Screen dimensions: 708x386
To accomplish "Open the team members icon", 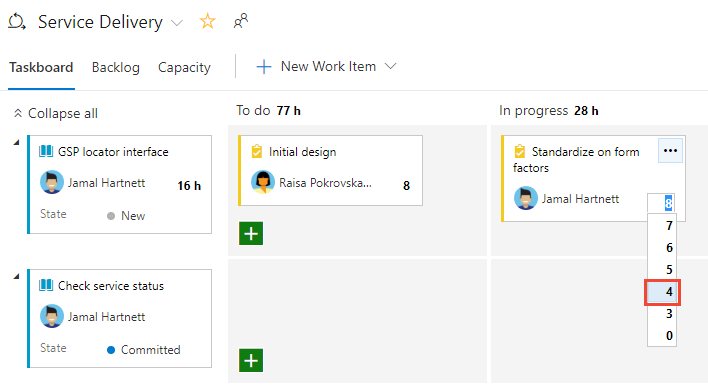I will 240,21.
